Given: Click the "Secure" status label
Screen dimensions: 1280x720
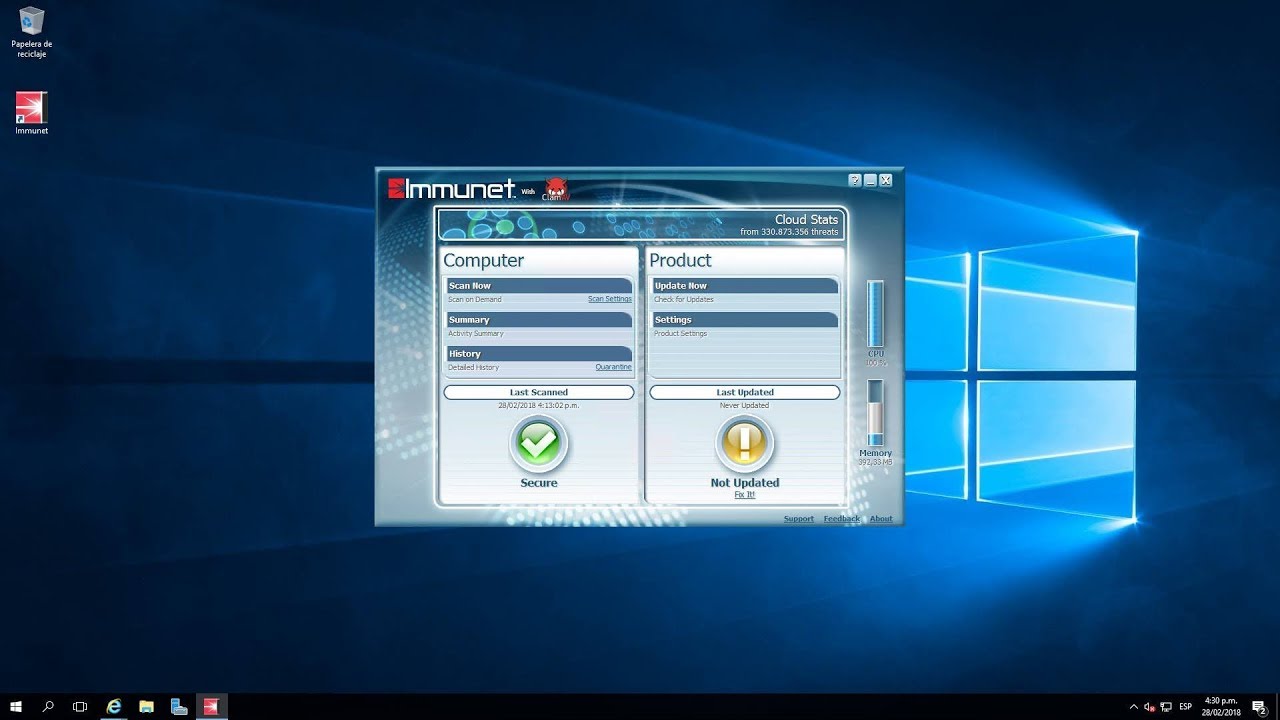Looking at the screenshot, I should pos(539,483).
